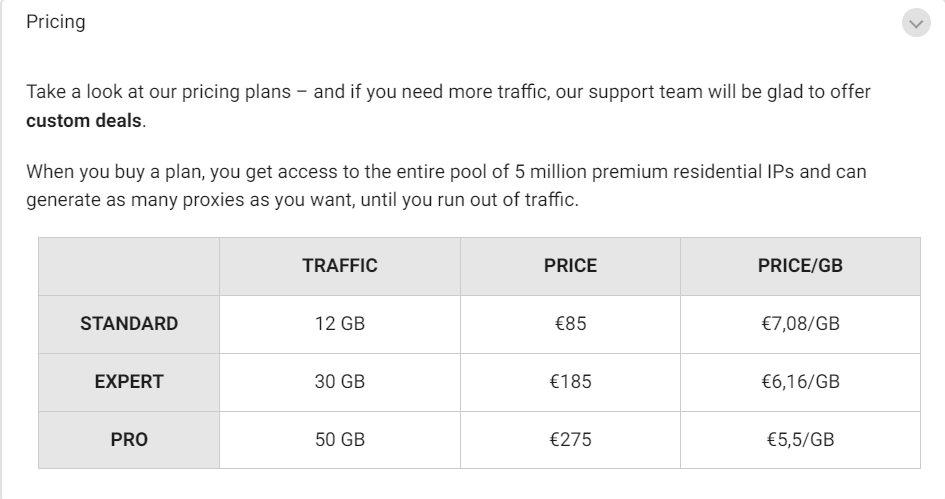Click the €5,5/GB cell

(800, 440)
